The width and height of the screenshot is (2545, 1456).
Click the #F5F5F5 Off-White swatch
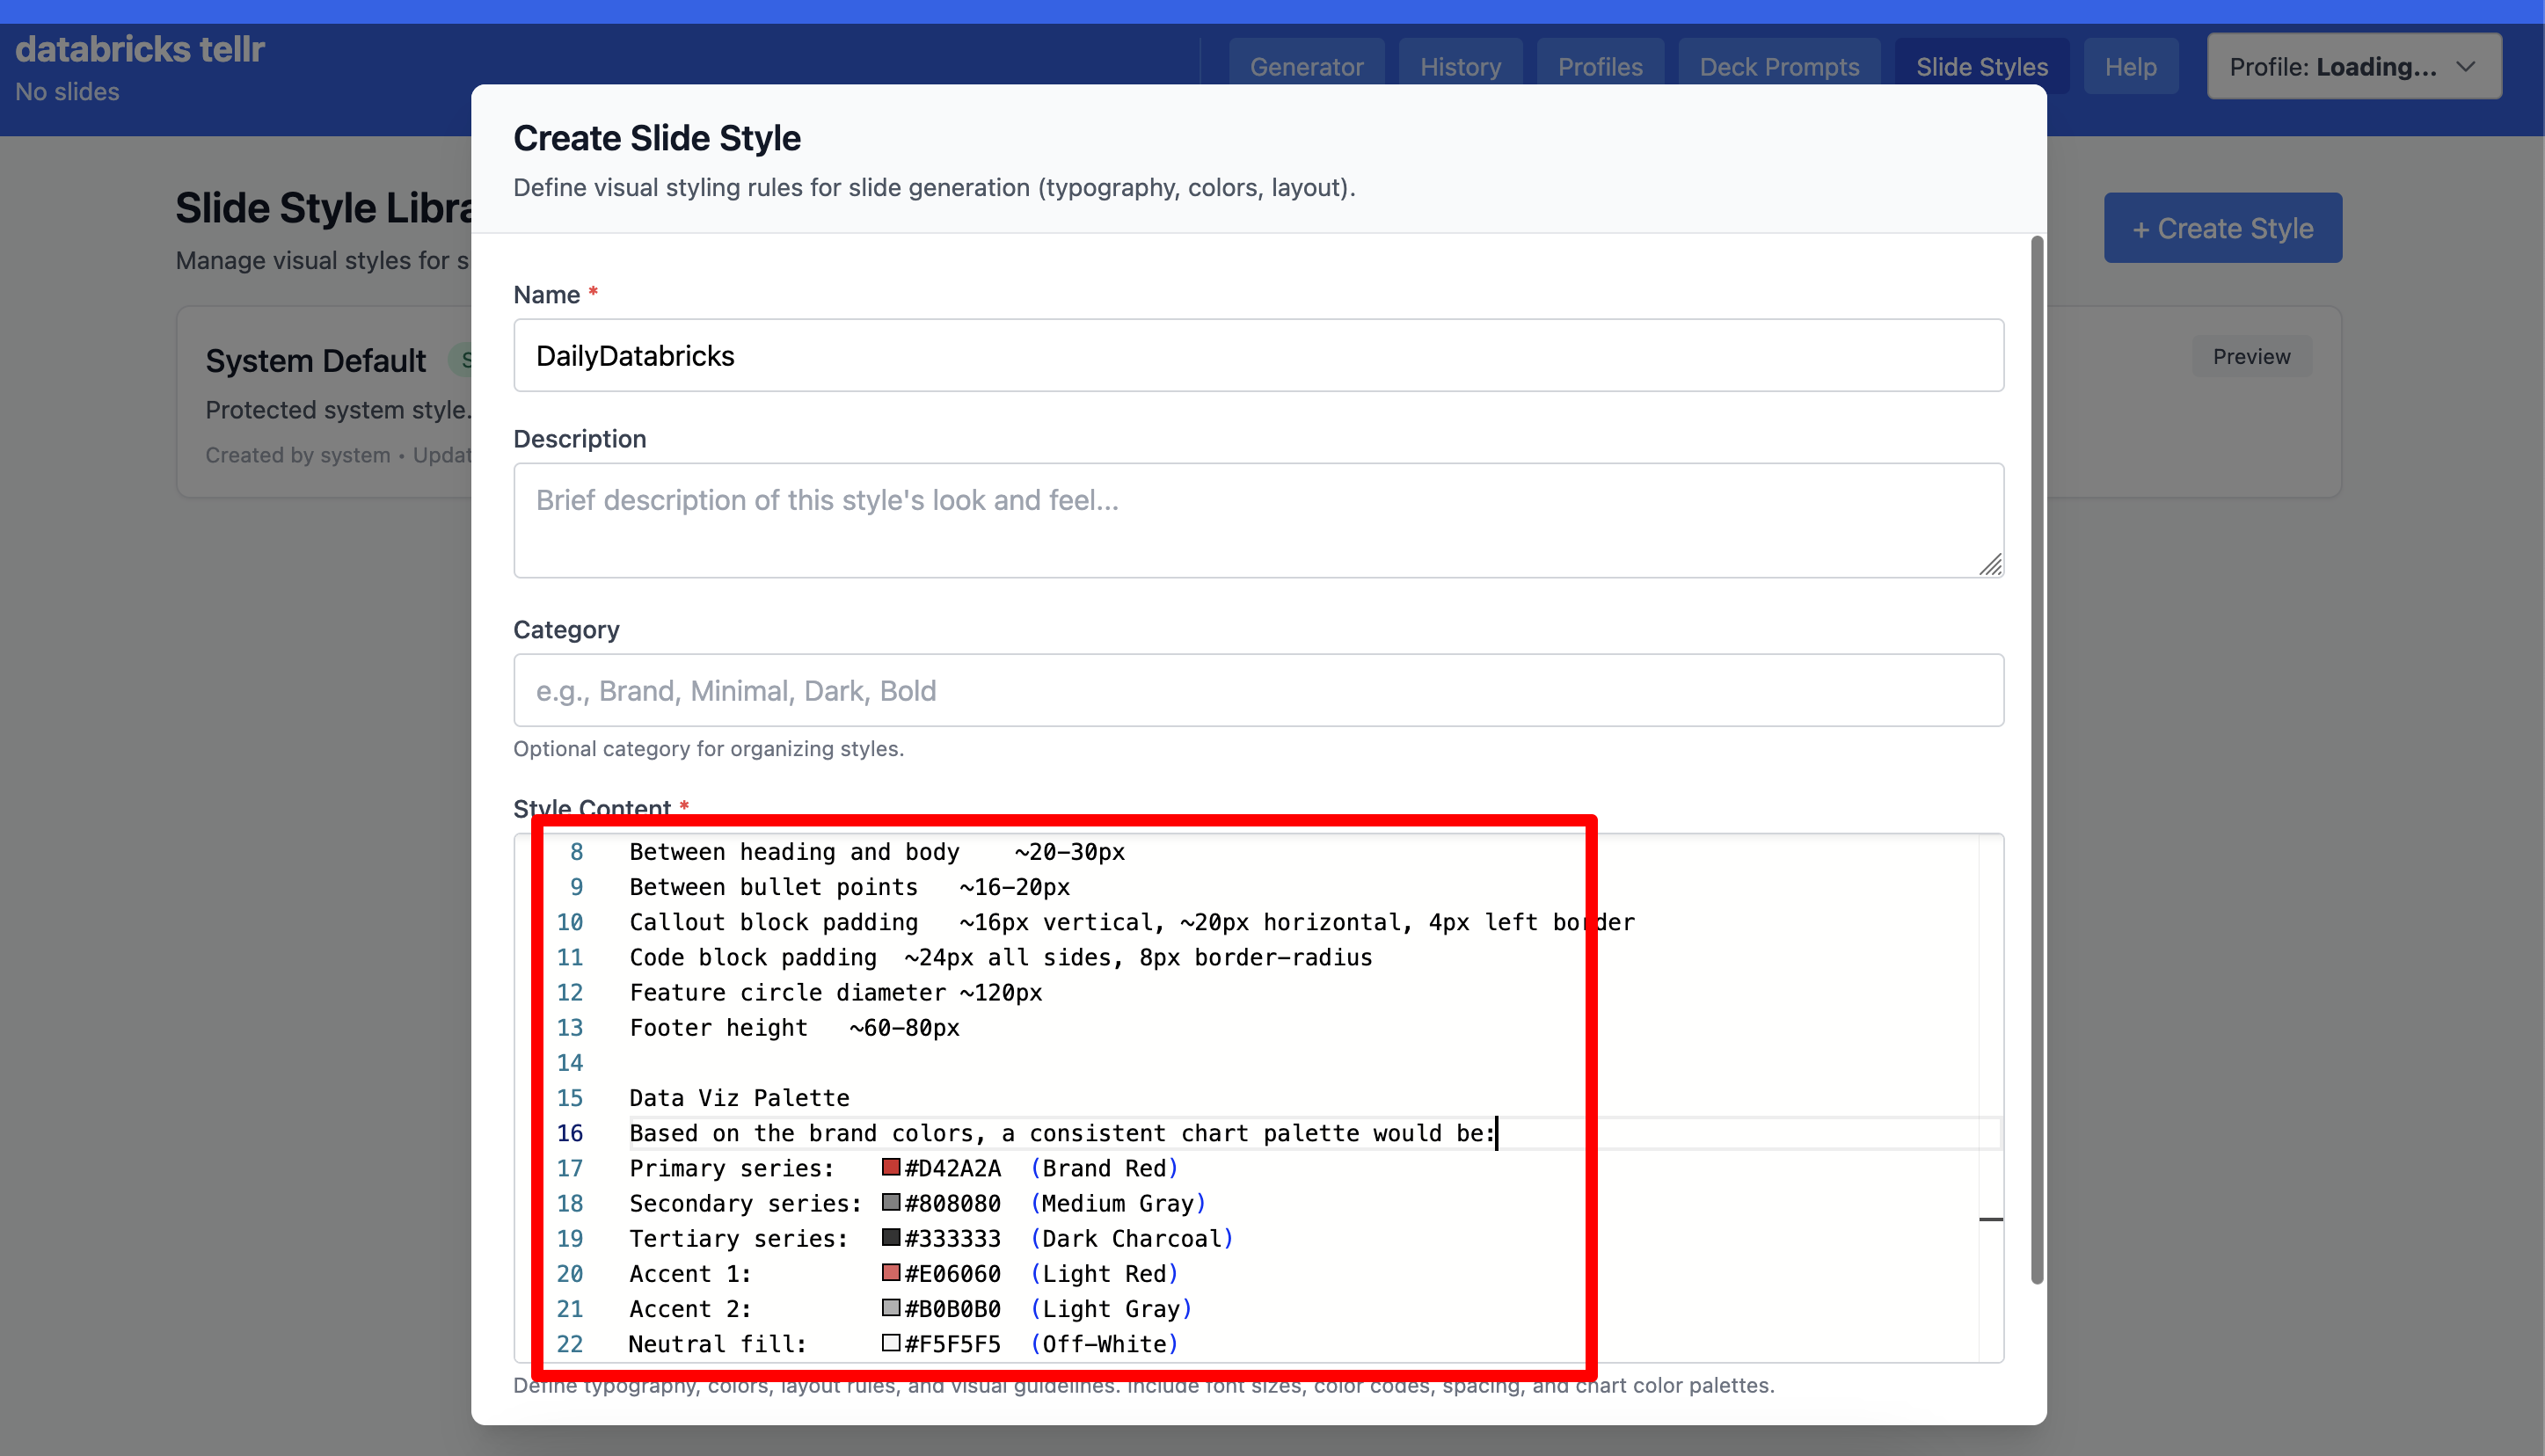pyautogui.click(x=890, y=1342)
